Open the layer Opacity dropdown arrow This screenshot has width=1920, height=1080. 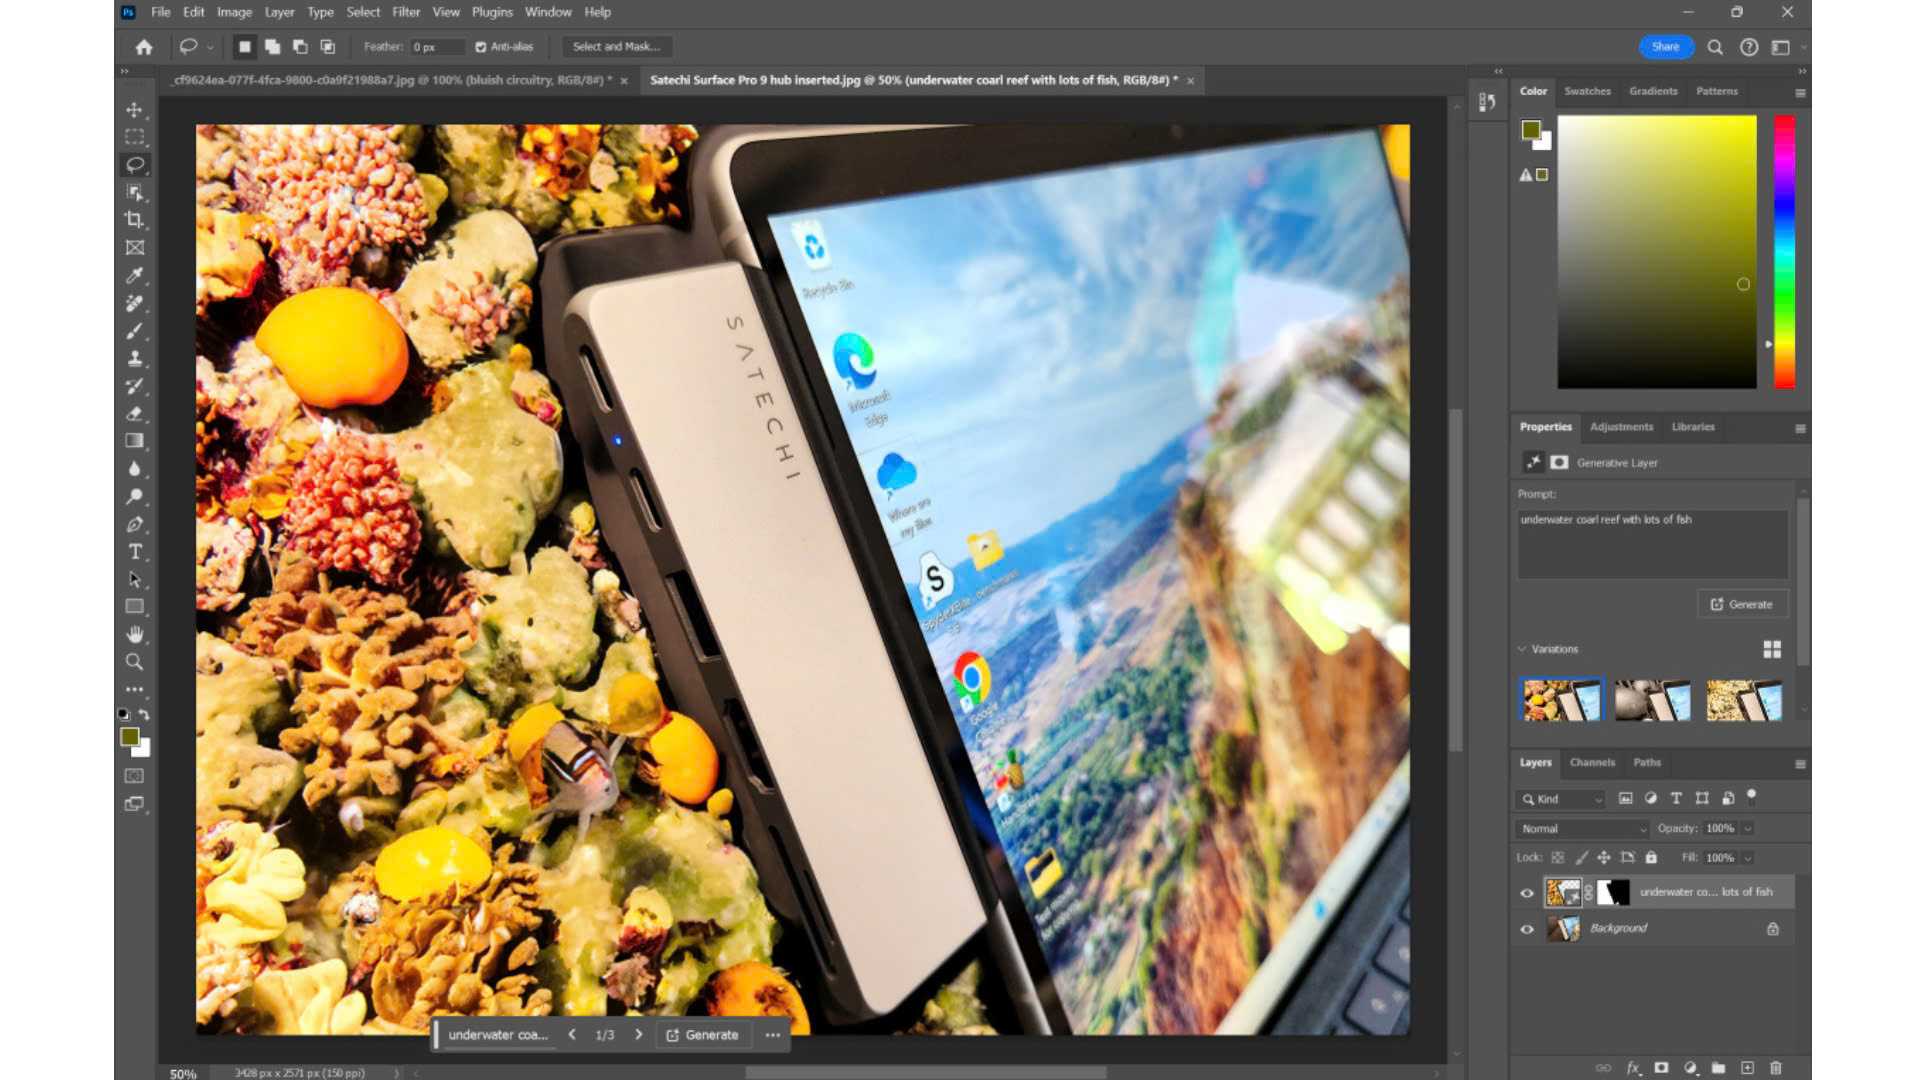click(1748, 829)
